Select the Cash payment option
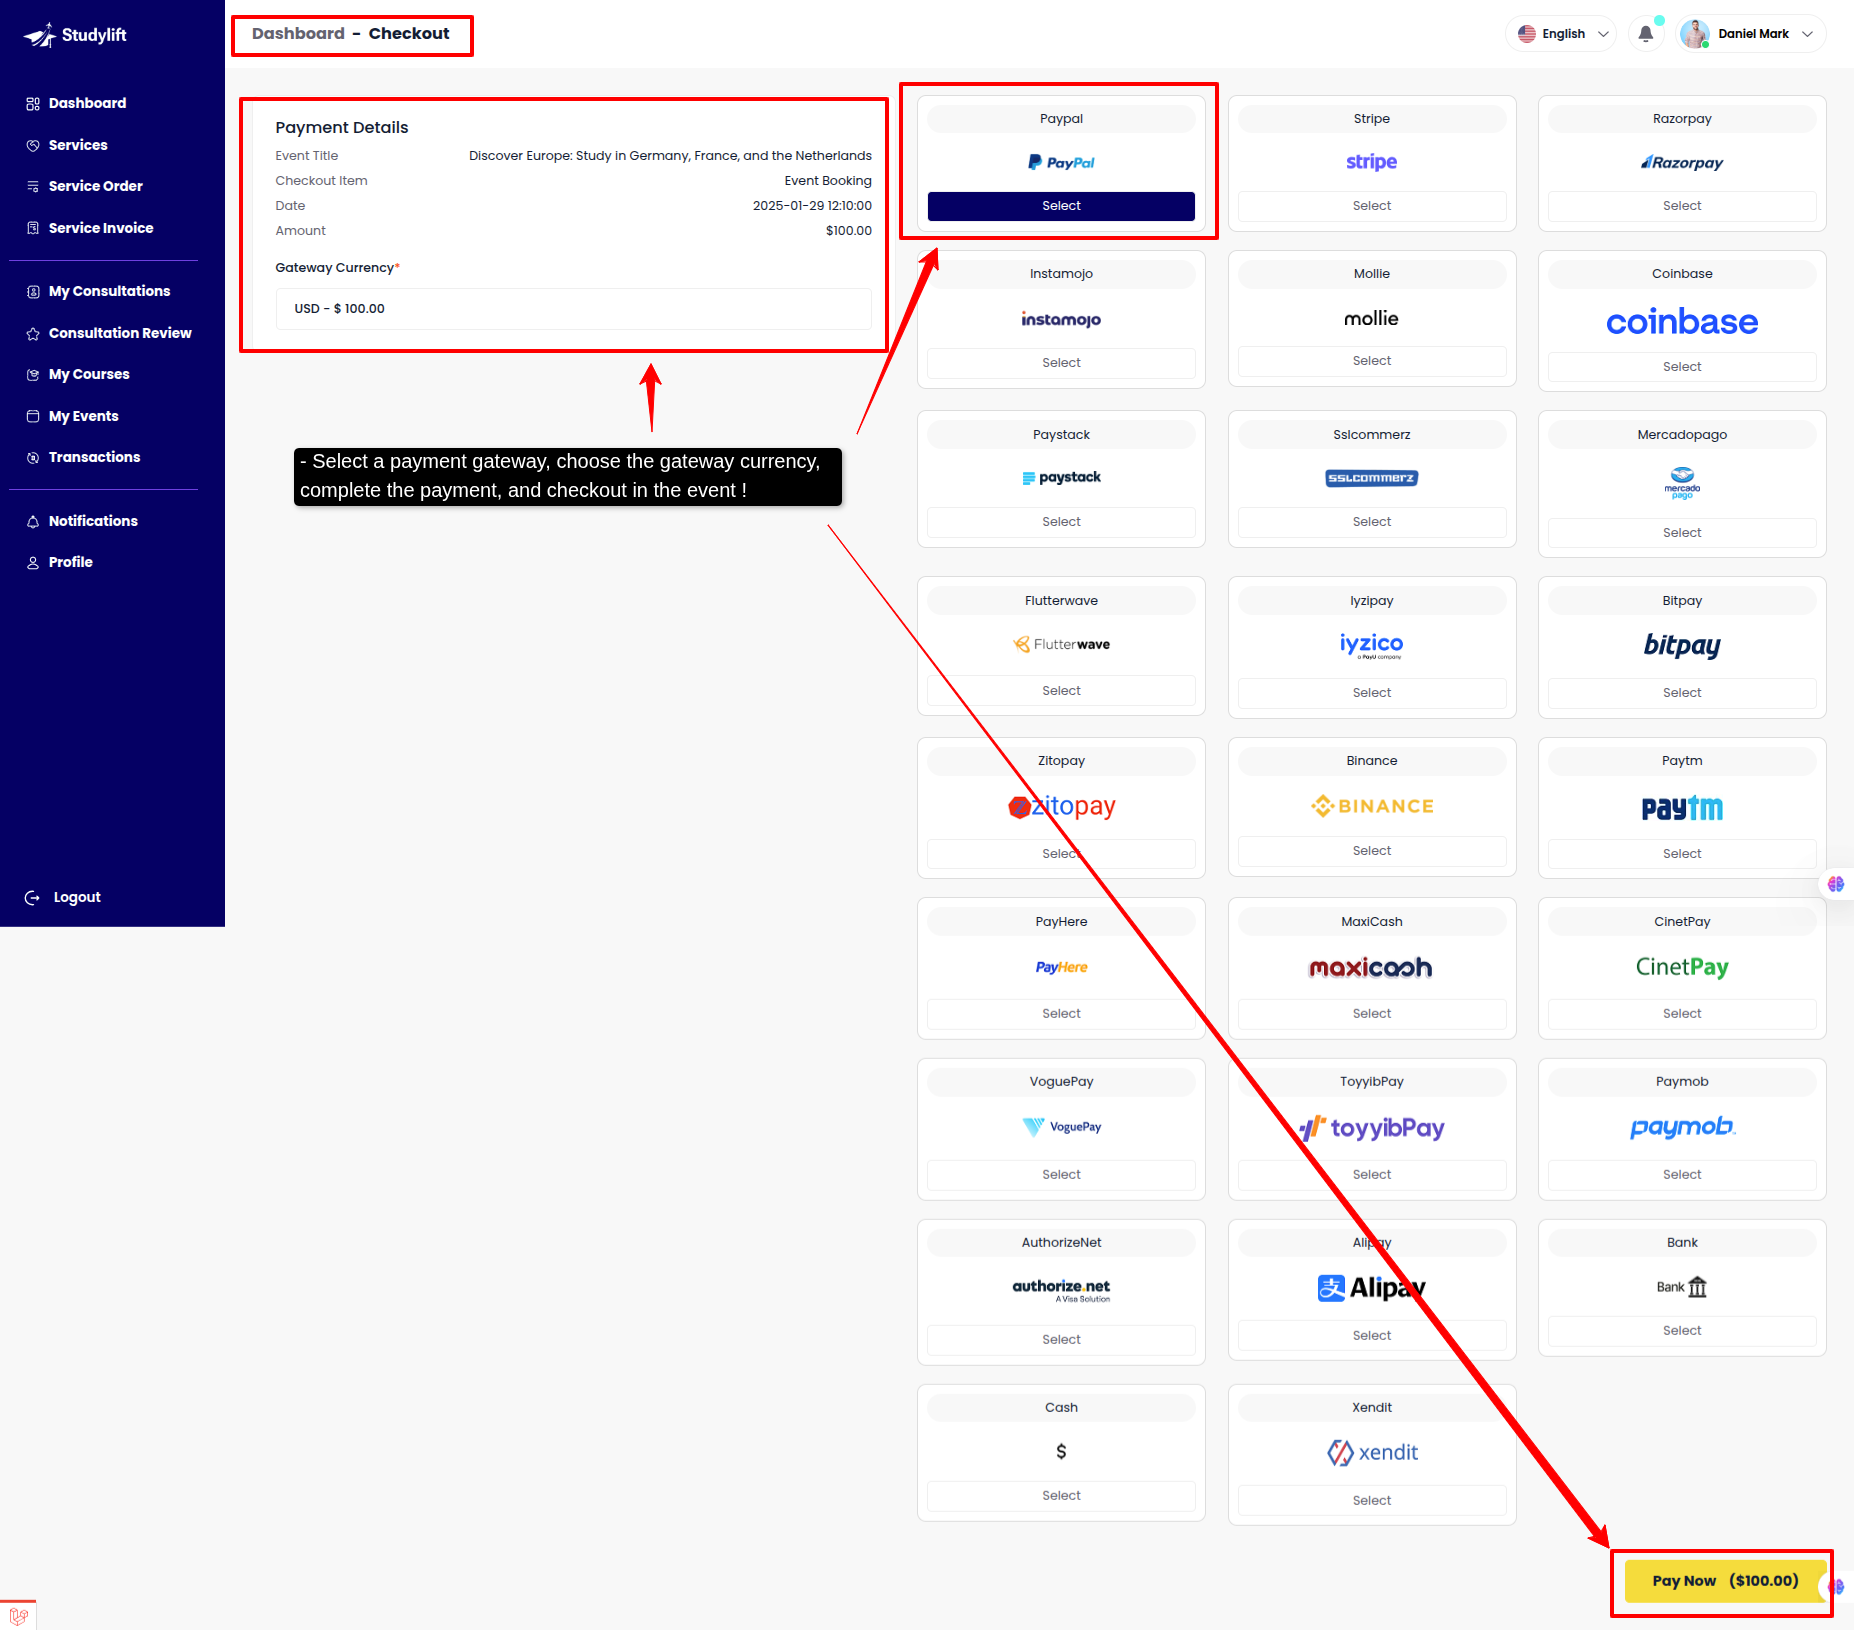This screenshot has height=1630, width=1854. click(x=1061, y=1496)
